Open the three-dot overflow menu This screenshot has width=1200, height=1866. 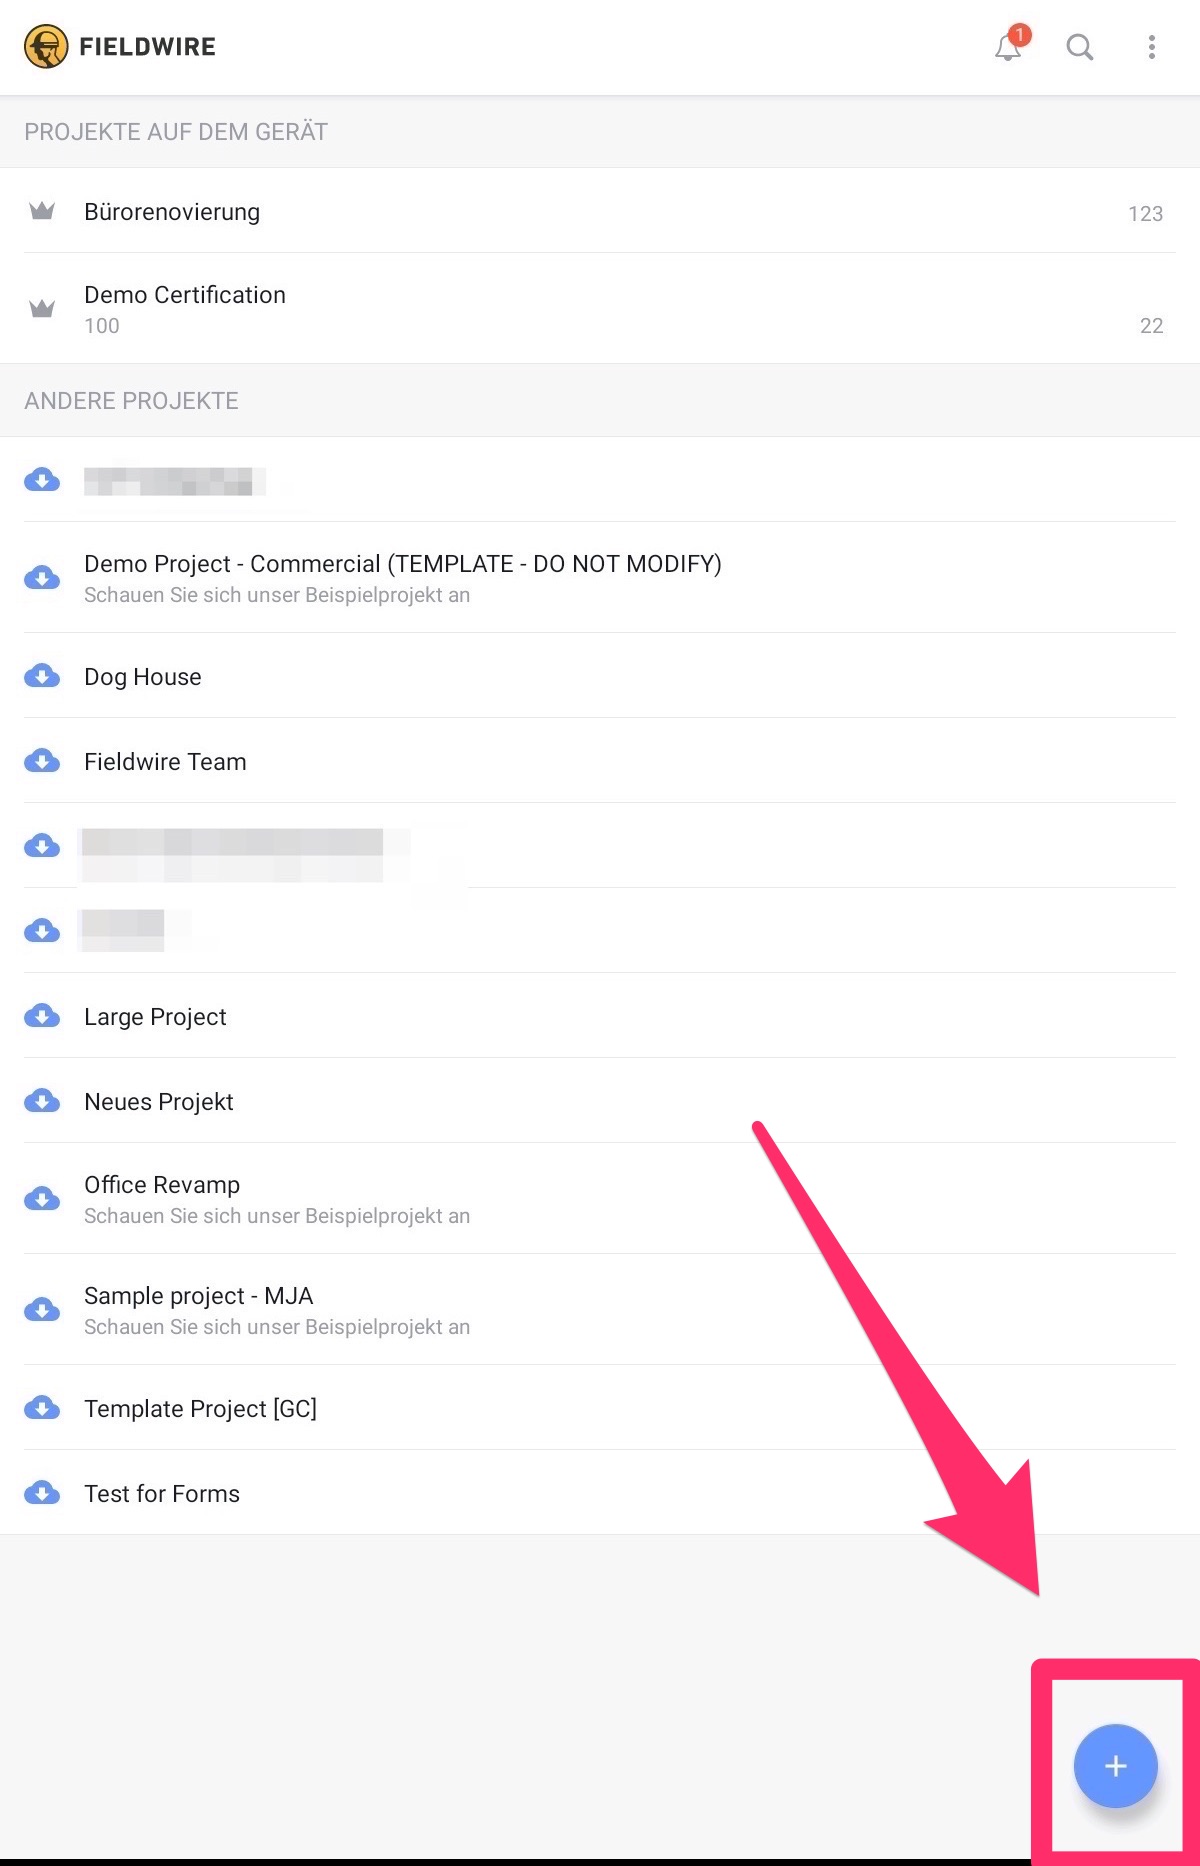pyautogui.click(x=1151, y=47)
